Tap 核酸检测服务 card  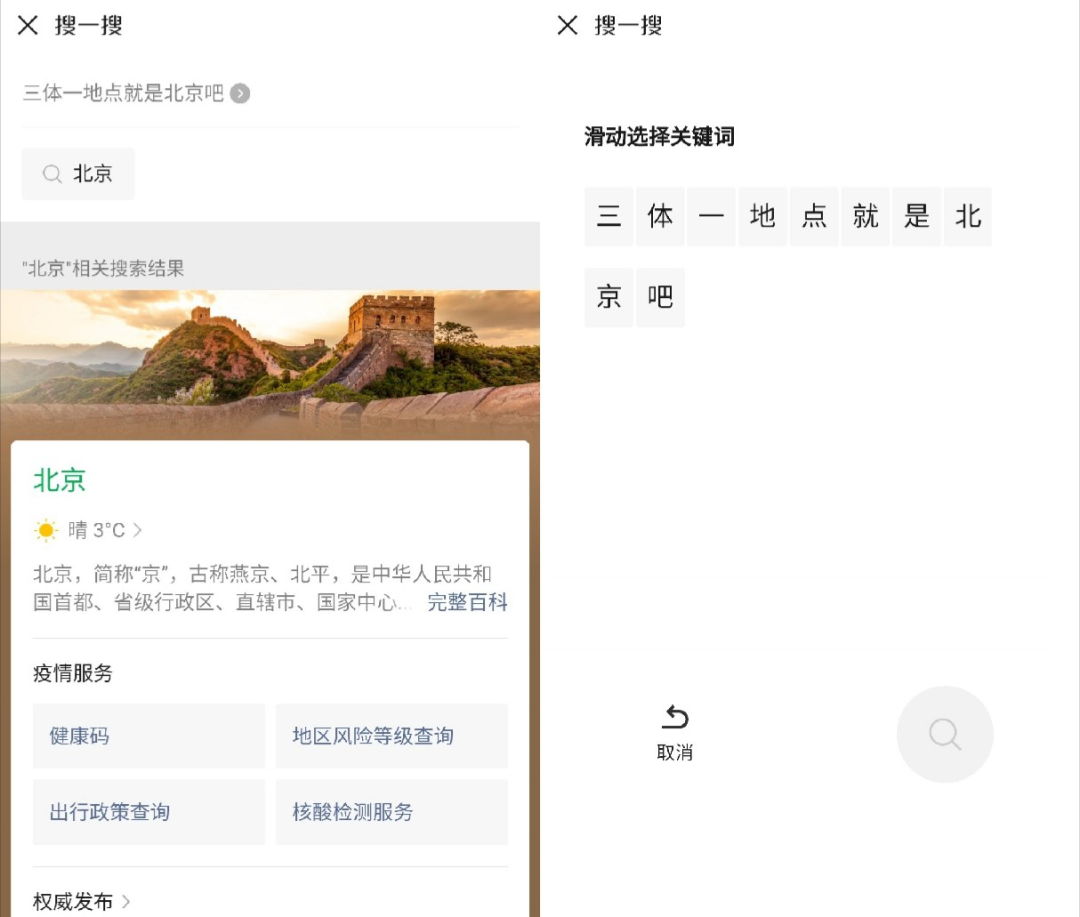(x=391, y=812)
